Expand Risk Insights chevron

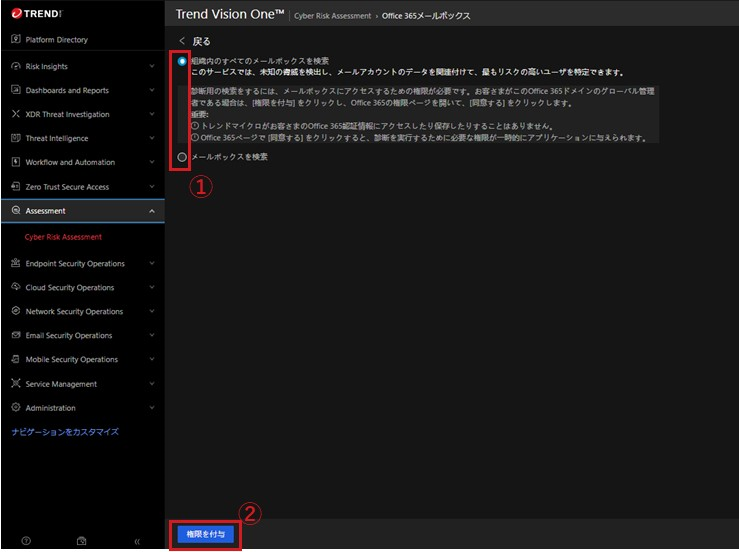coord(152,66)
